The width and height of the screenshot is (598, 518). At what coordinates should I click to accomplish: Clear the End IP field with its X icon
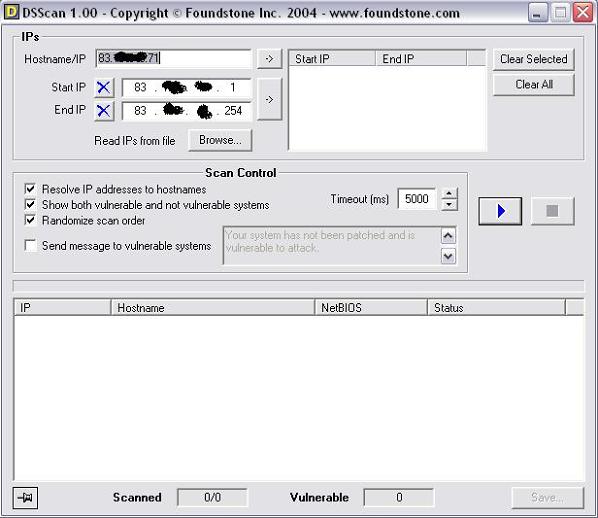point(104,111)
